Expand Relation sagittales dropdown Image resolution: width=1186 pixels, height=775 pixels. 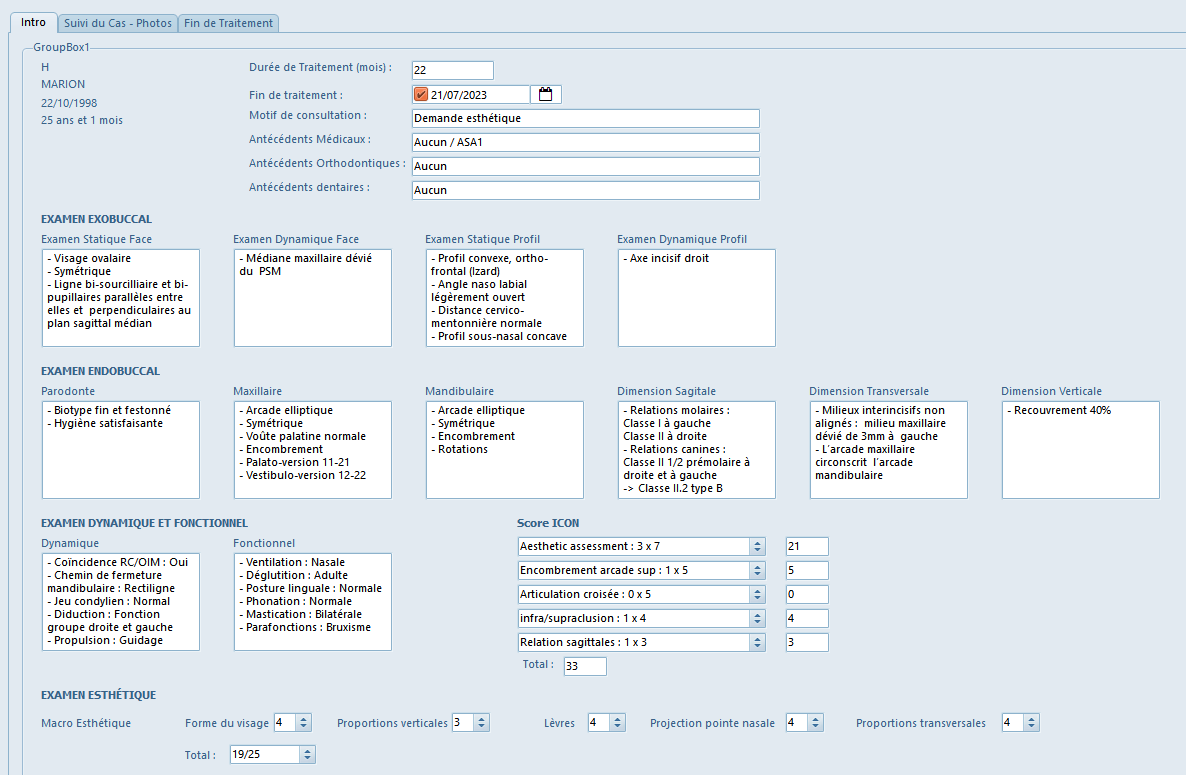click(x=758, y=642)
